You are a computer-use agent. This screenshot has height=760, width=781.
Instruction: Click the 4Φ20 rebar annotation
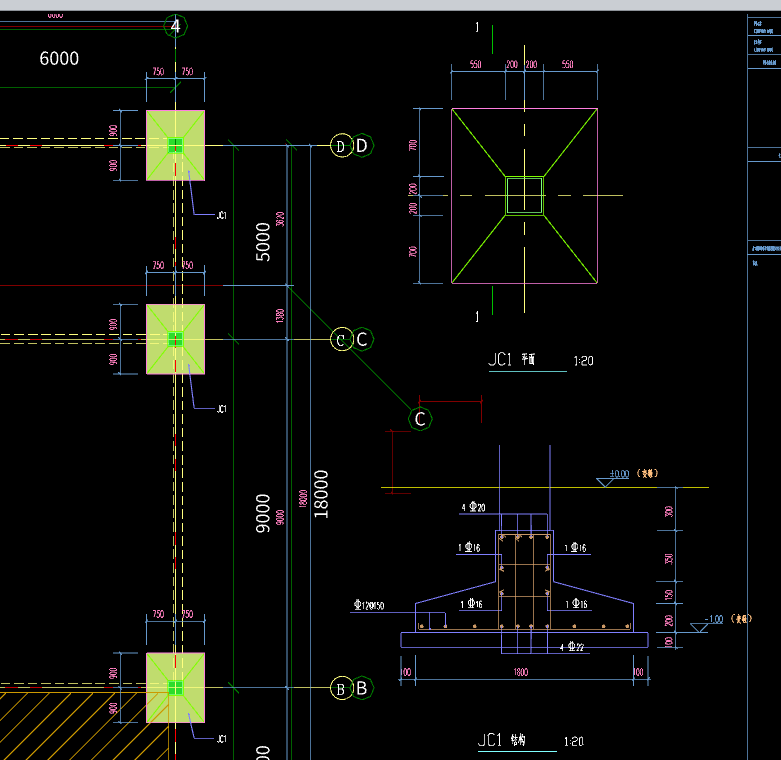(473, 507)
